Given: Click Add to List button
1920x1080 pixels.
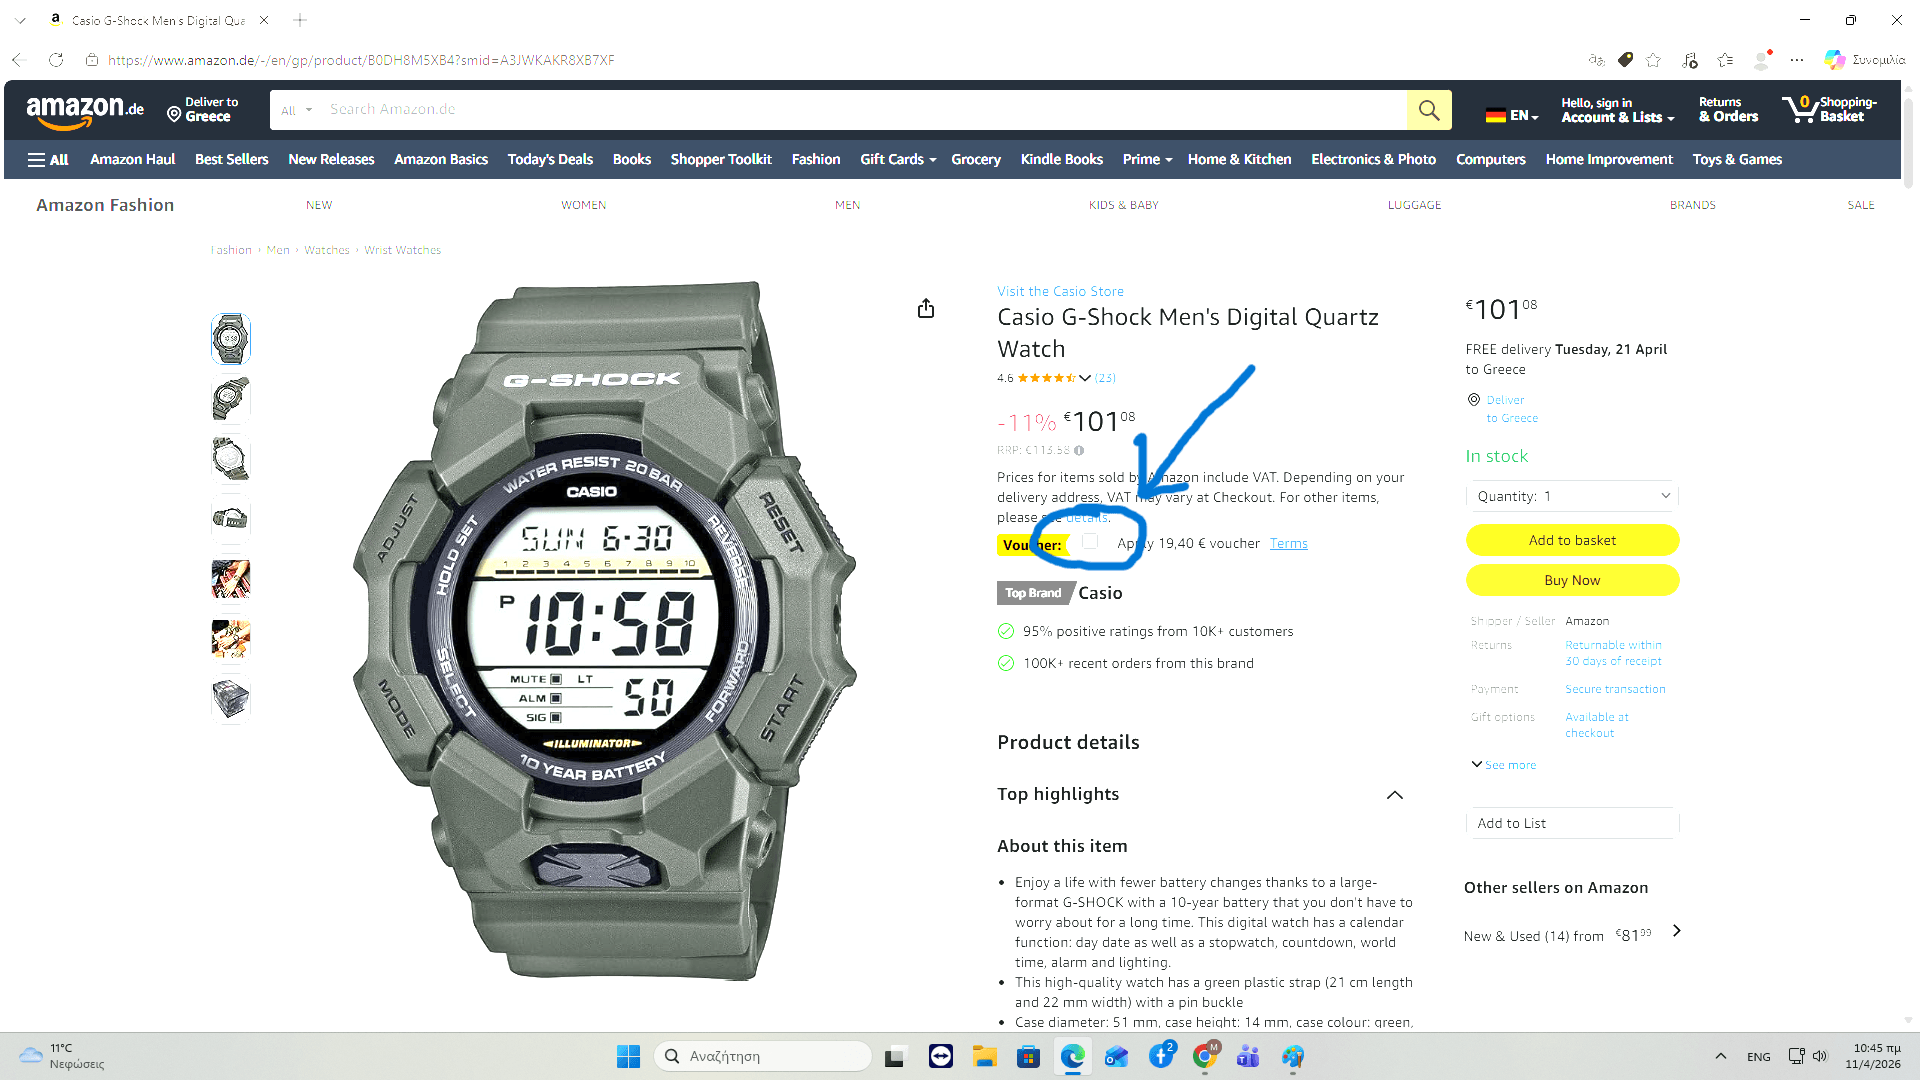Looking at the screenshot, I should click(1572, 823).
